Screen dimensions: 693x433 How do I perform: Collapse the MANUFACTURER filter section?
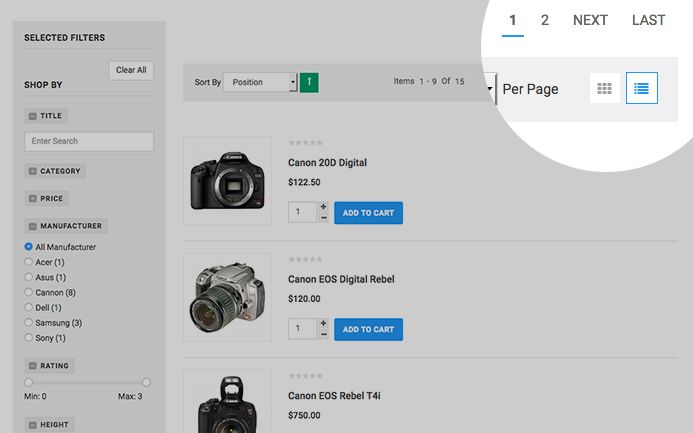pyautogui.click(x=33, y=226)
